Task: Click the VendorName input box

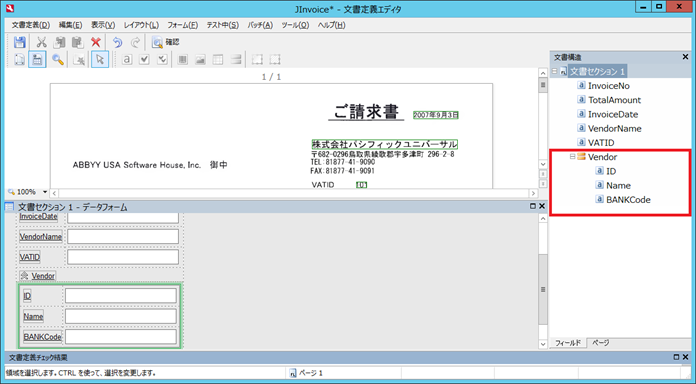Action: pos(123,236)
